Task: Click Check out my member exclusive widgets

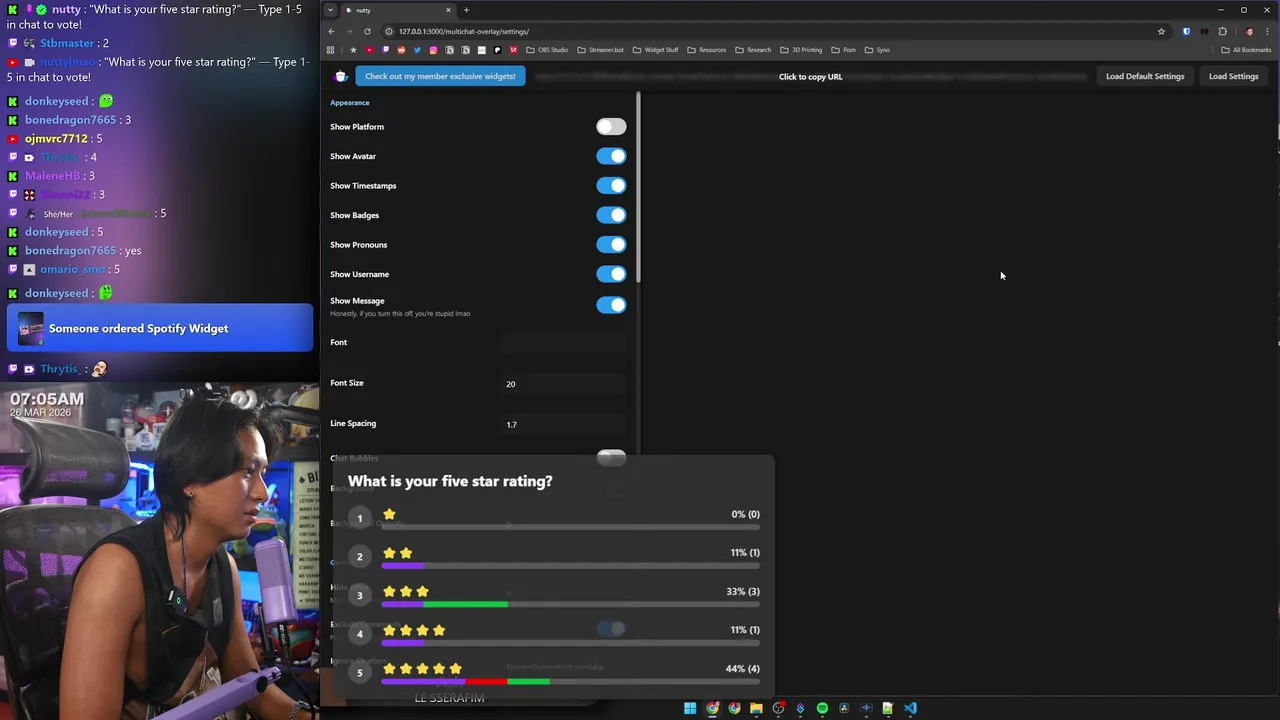Action: (440, 76)
